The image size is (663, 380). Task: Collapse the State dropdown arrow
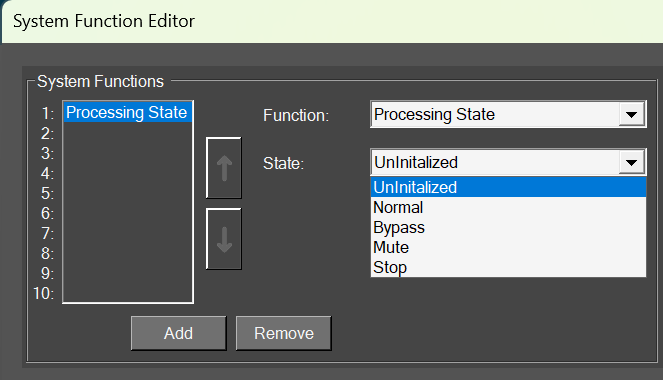631,162
